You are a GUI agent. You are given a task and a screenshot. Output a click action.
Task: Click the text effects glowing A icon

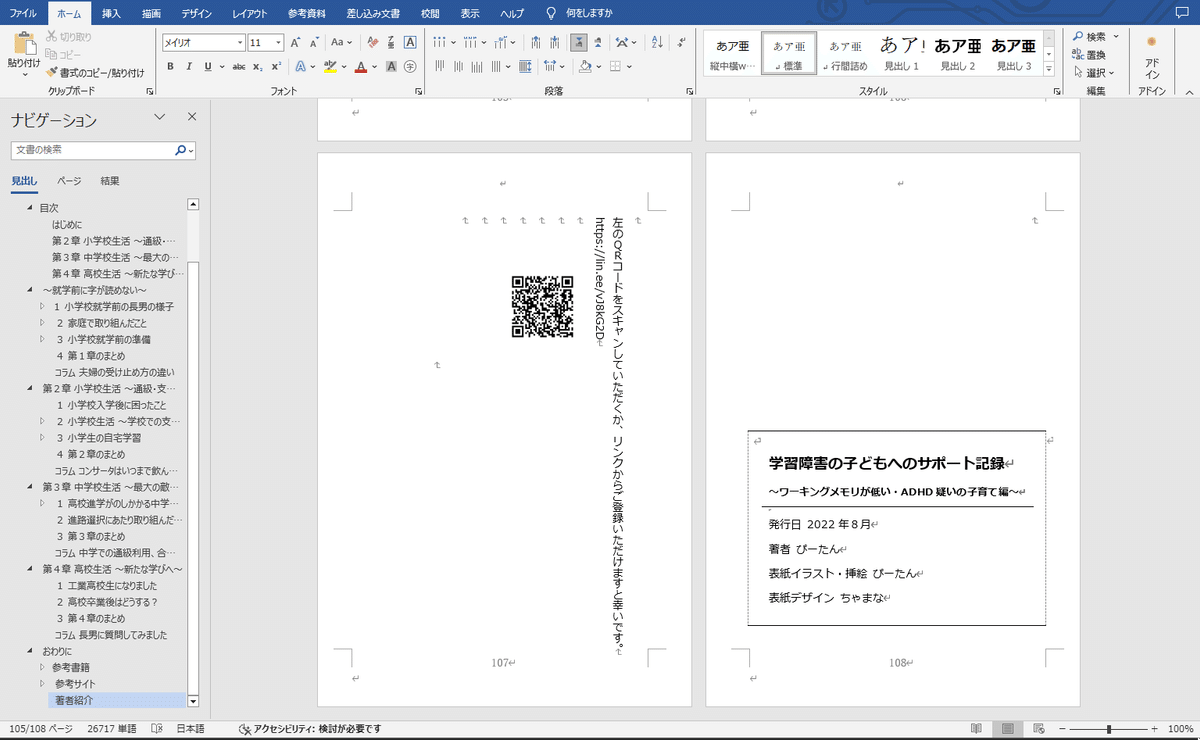(x=300, y=67)
